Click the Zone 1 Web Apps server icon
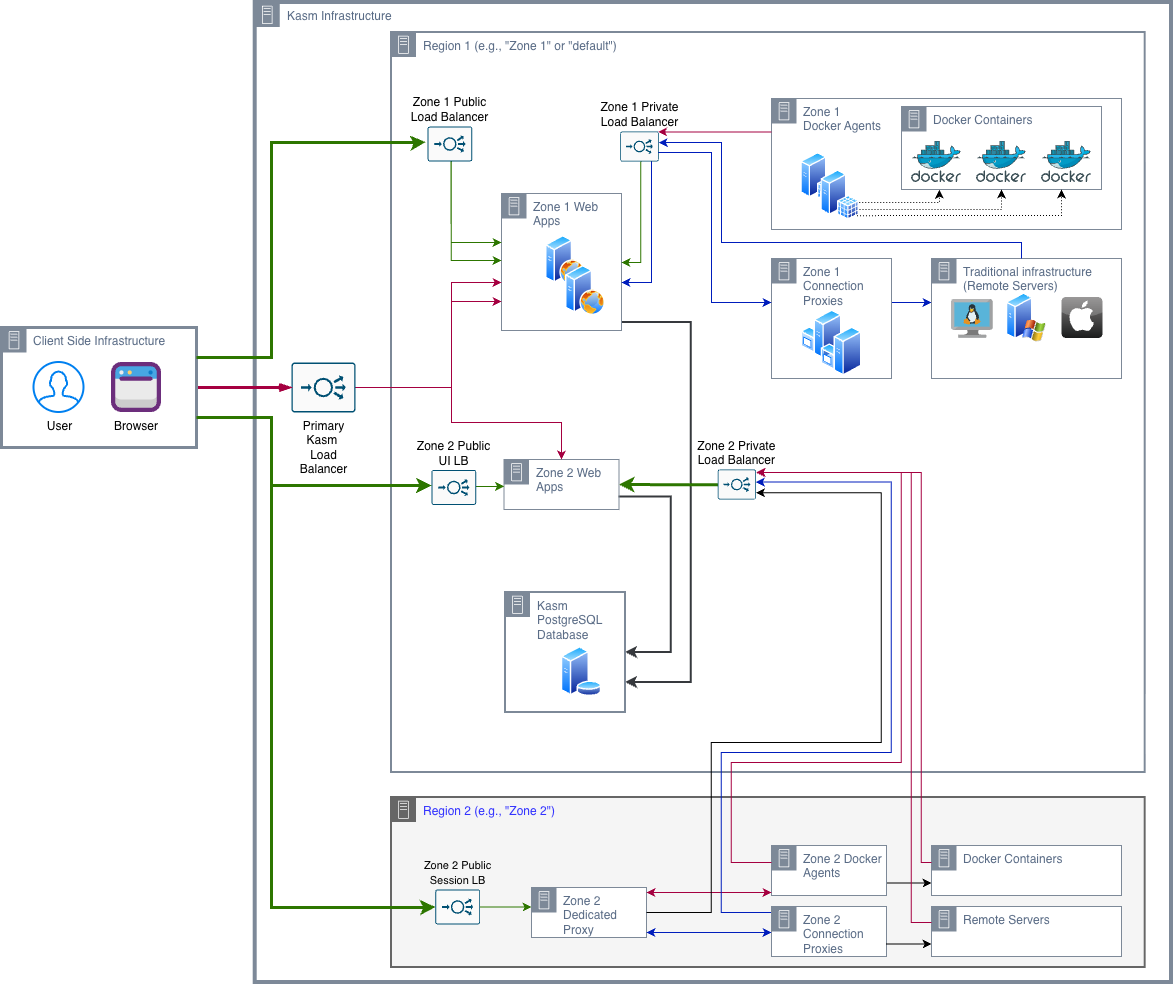Viewport: 1174px width, 984px height. point(574,276)
